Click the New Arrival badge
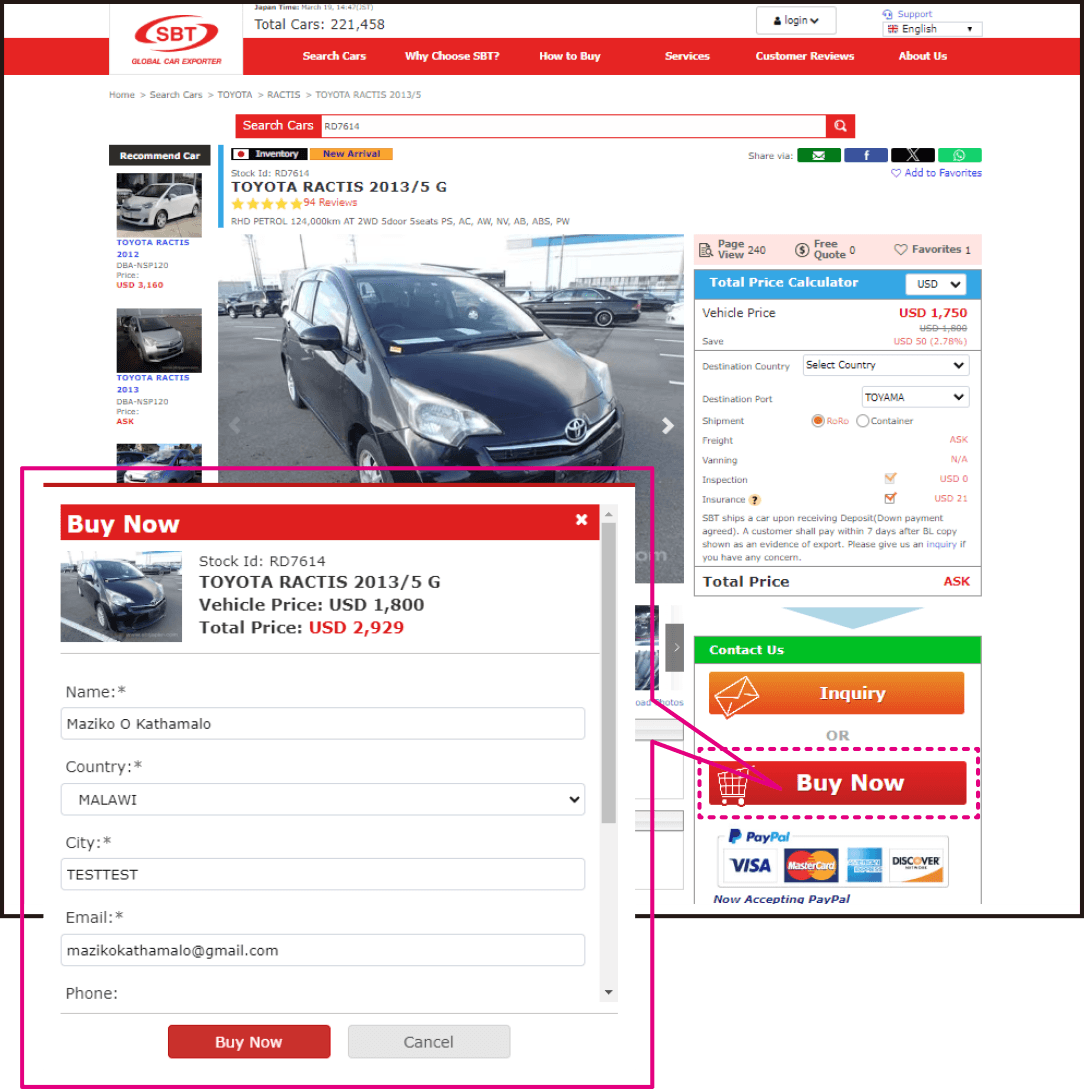The width and height of the screenshot is (1084, 1089). 351,154
